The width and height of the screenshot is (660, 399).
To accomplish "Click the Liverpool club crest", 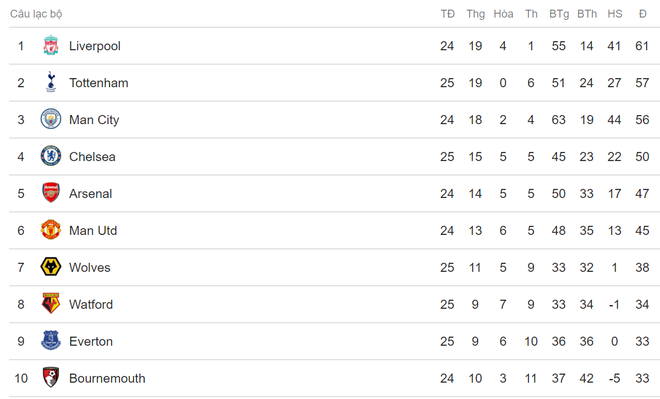I will [x=51, y=45].
